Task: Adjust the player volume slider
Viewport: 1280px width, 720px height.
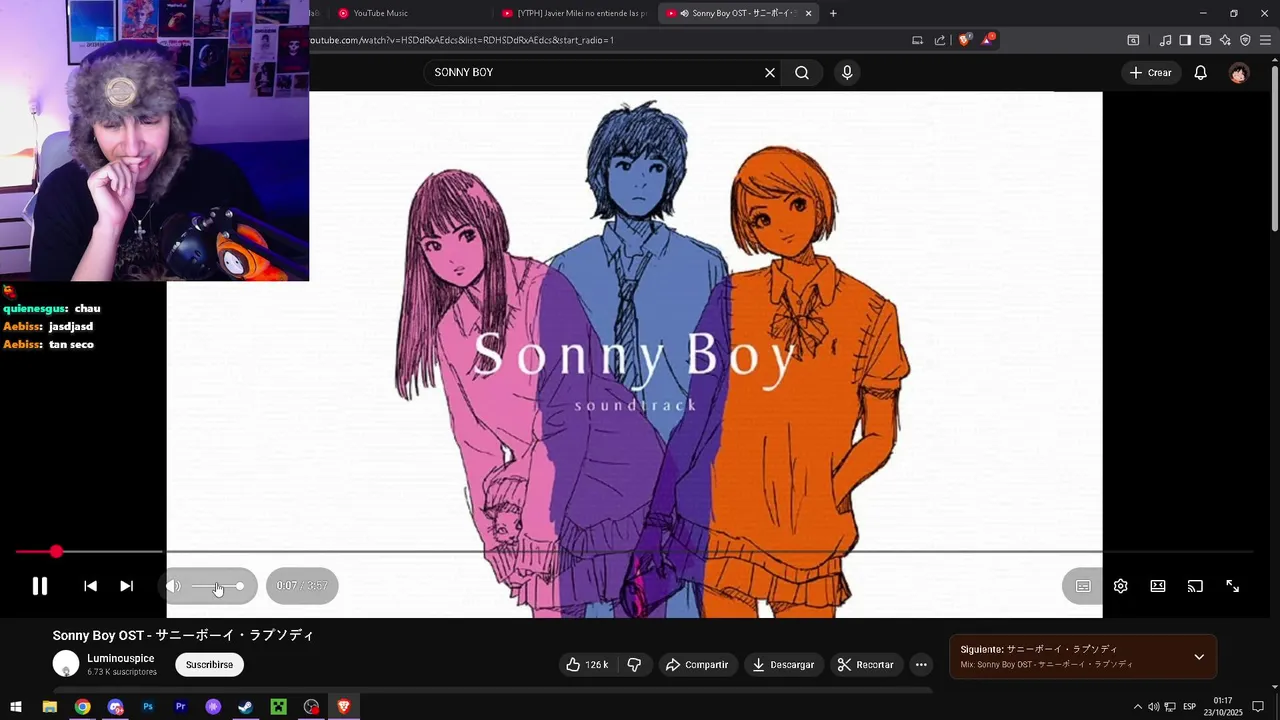Action: coord(217,586)
